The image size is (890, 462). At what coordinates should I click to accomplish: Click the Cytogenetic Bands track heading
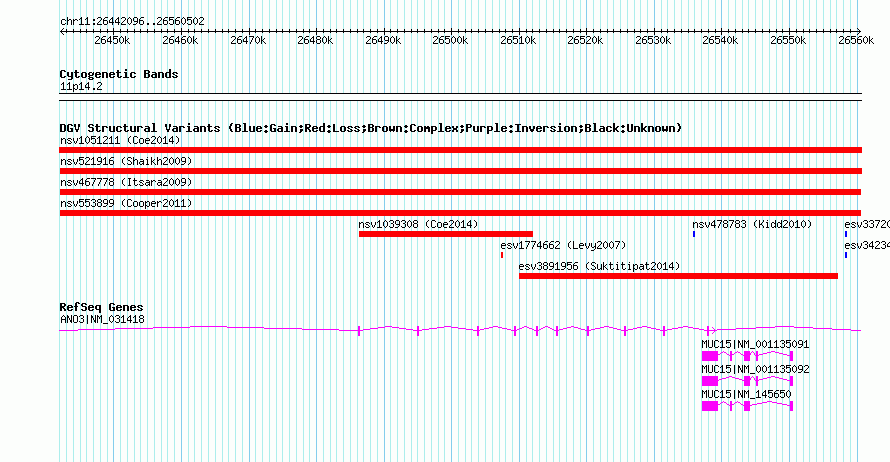coord(119,74)
